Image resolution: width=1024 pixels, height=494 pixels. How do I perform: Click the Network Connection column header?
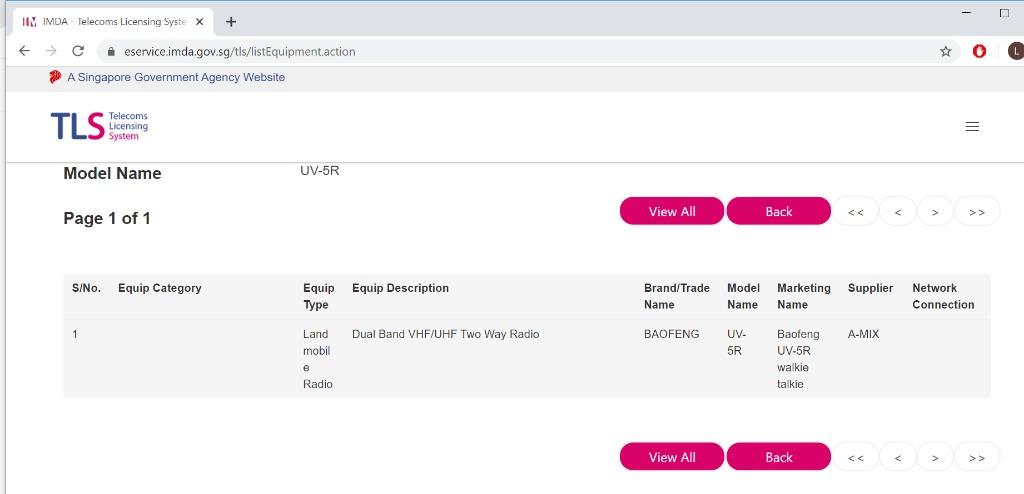pyautogui.click(x=943, y=297)
